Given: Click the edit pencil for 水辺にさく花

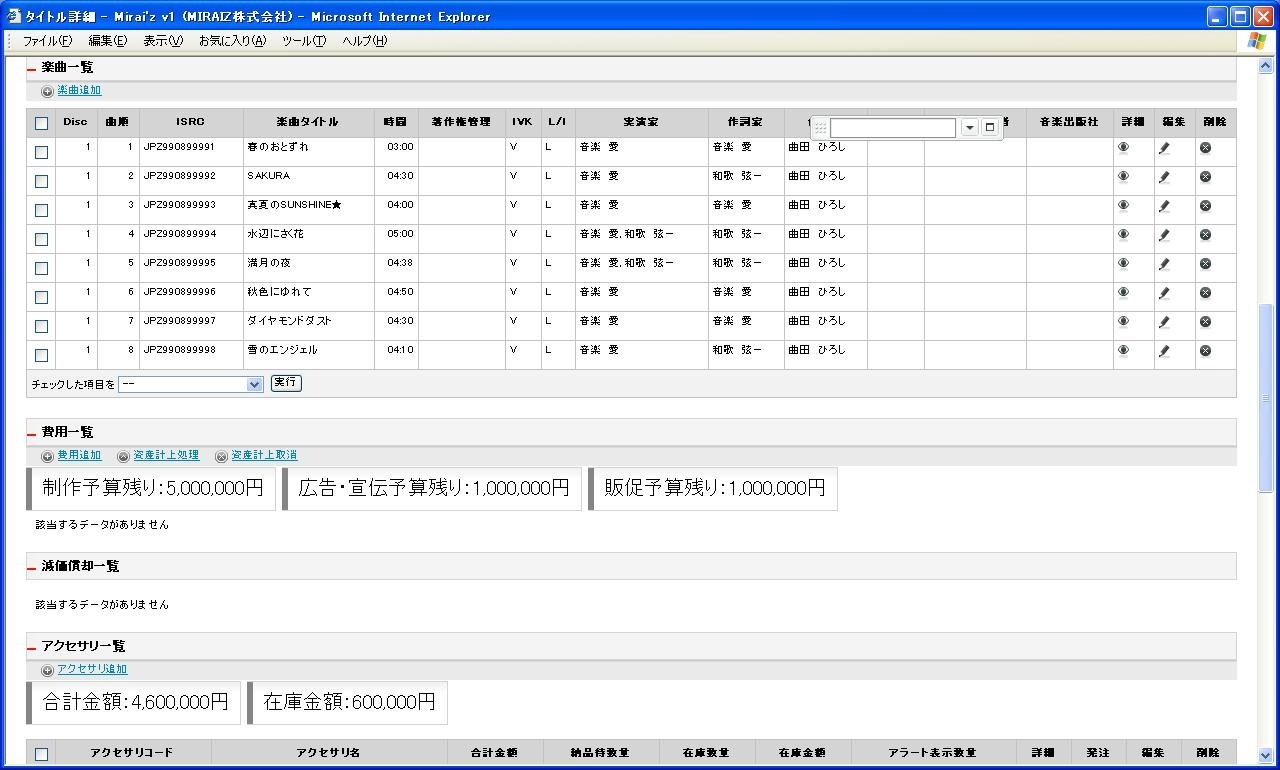Looking at the screenshot, I should 1164,235.
